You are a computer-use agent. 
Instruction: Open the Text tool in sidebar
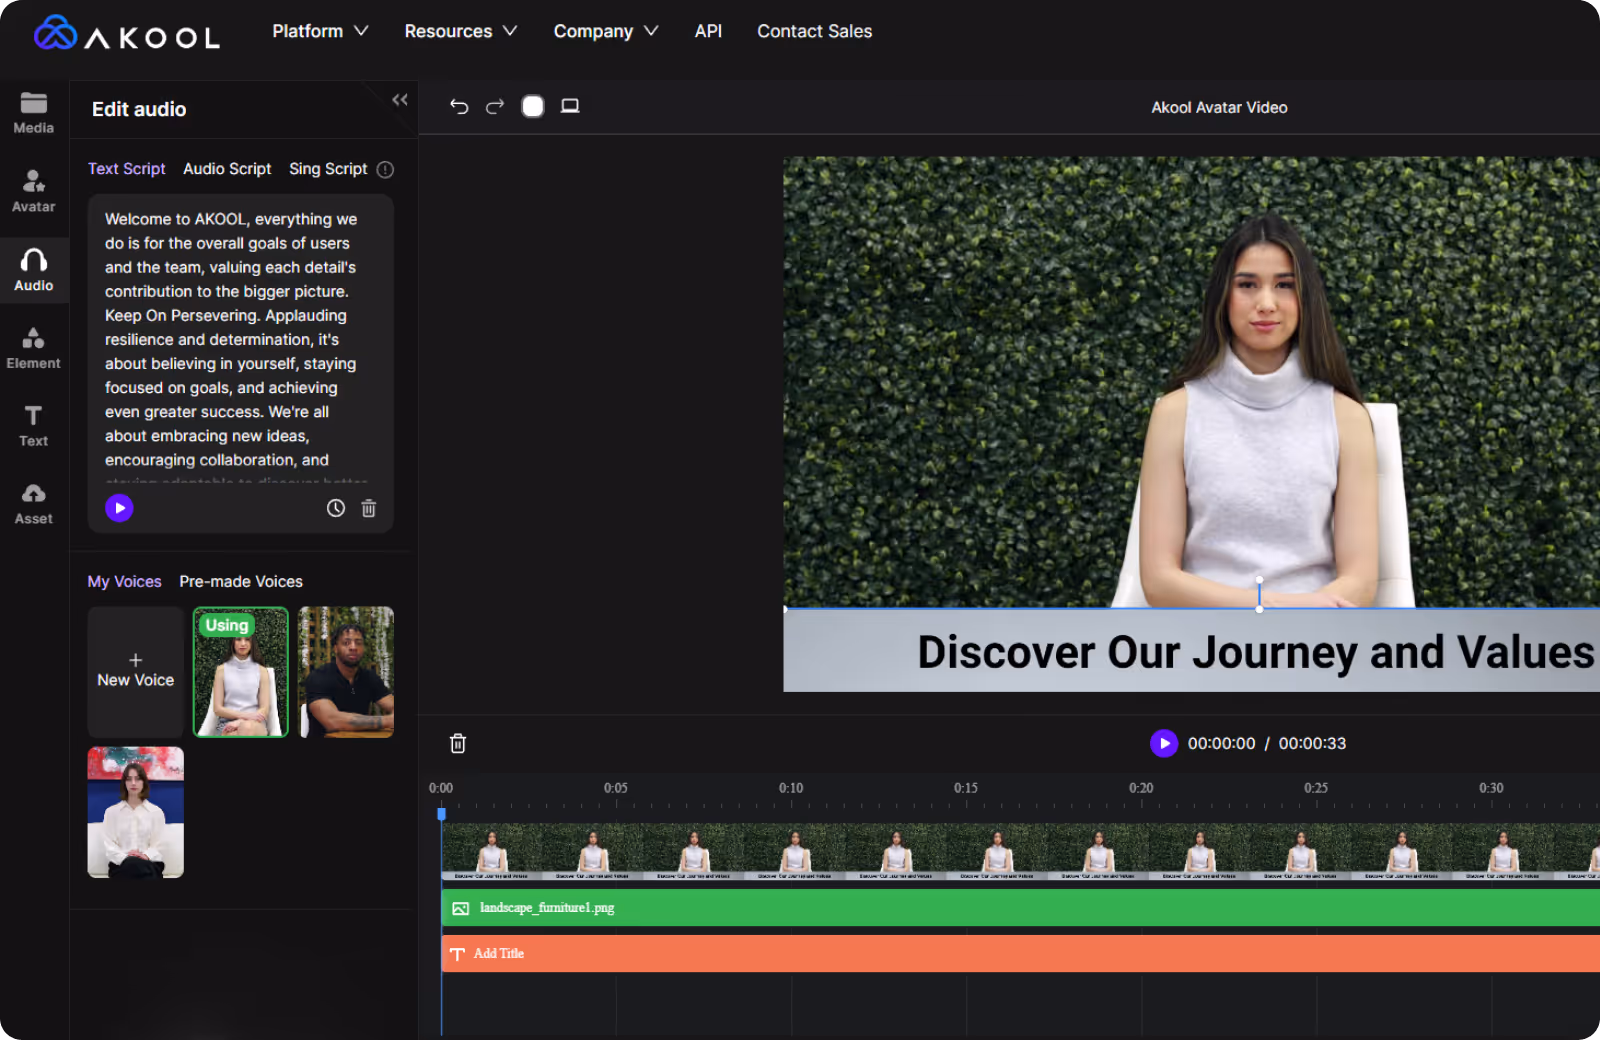pos(34,426)
